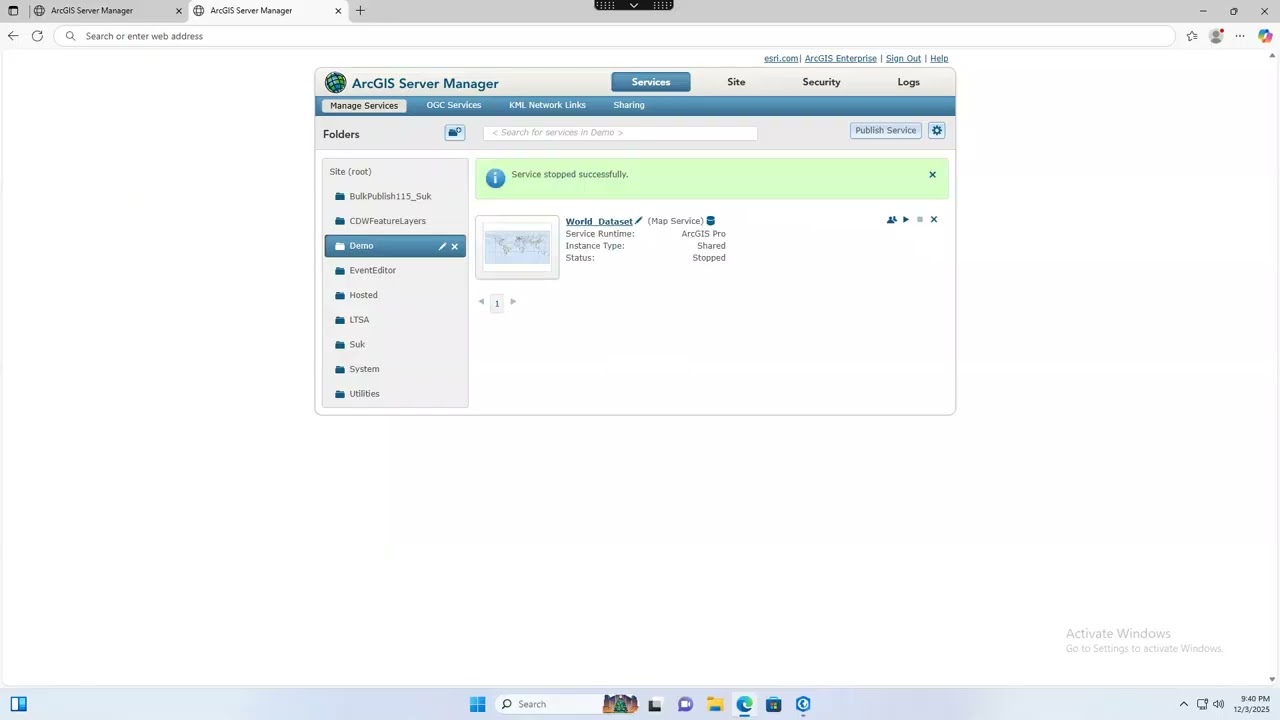Open the settings gear next to Publish Service
The height and width of the screenshot is (720, 1280).
click(937, 130)
